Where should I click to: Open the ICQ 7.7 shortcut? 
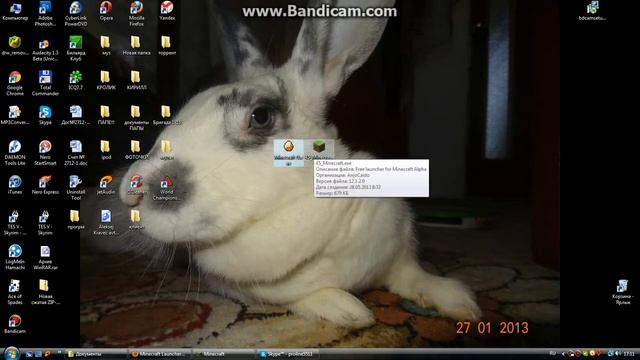tap(76, 80)
